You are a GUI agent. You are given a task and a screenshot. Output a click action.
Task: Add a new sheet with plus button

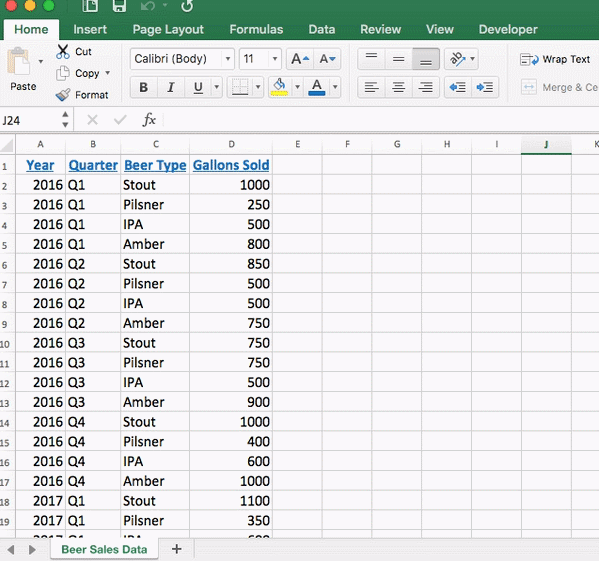[176, 549]
